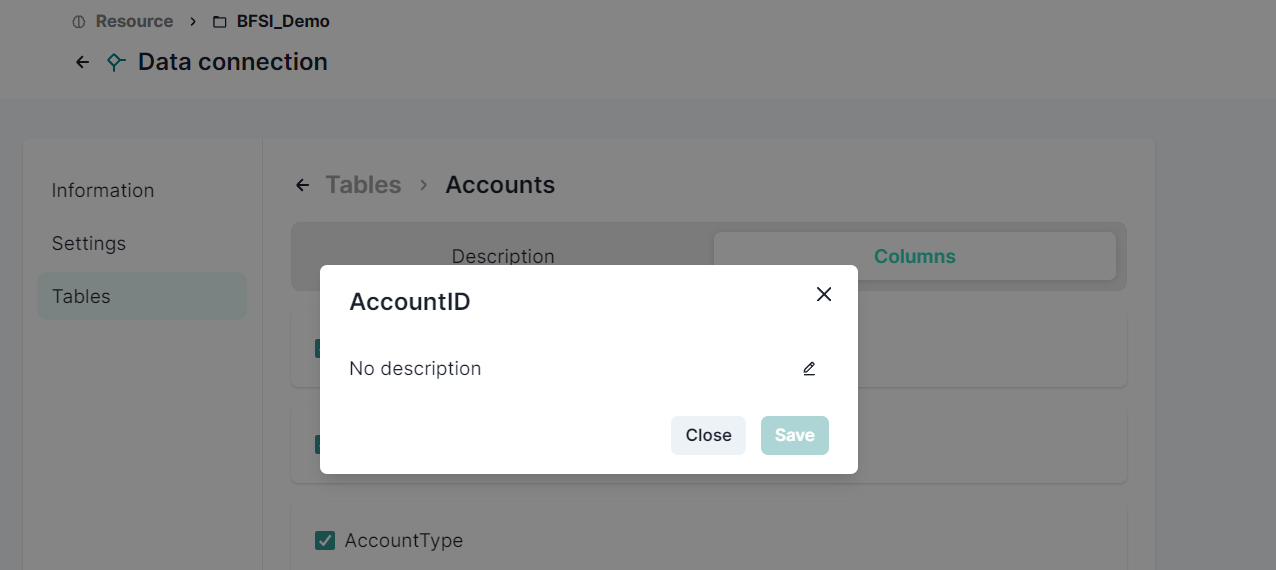Open Information in the left sidebar
The width and height of the screenshot is (1276, 570).
[103, 190]
